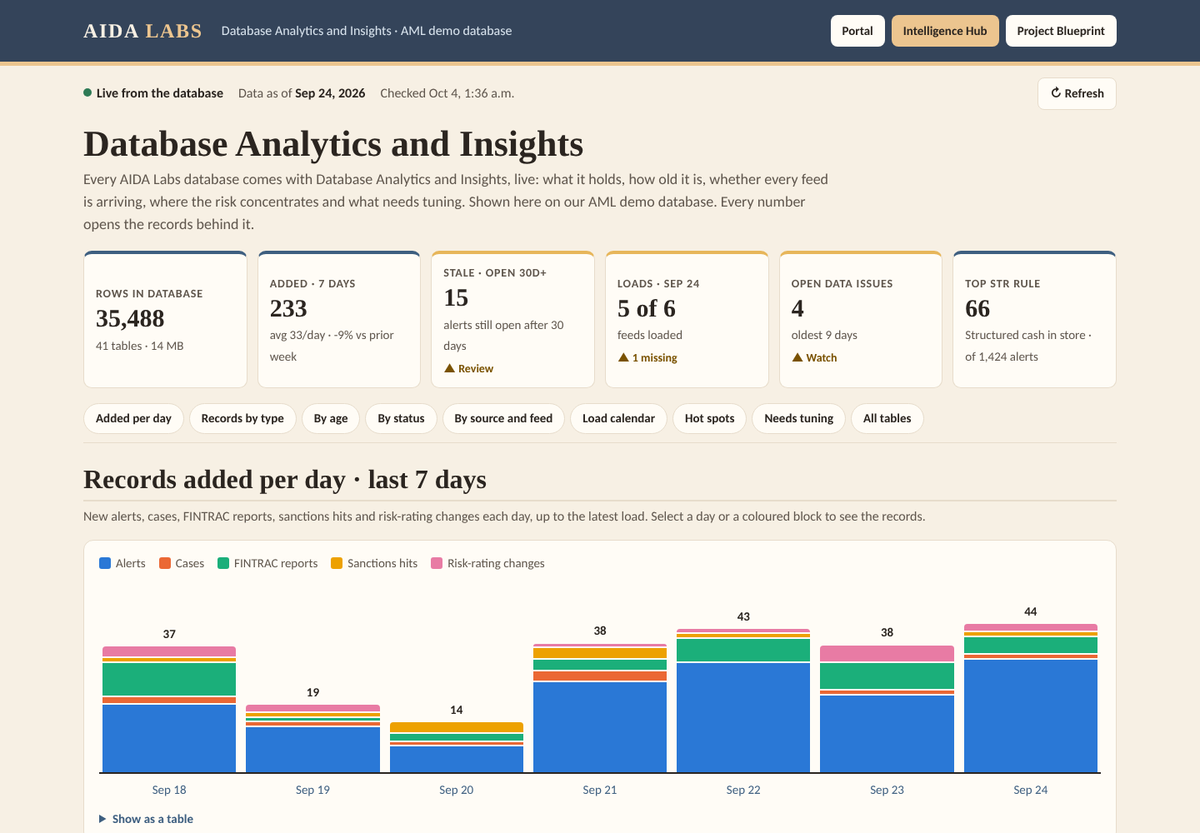Image resolution: width=1200 pixels, height=833 pixels.
Task: Select the Sep 23 pink risk-rating block
Action: (x=887, y=654)
